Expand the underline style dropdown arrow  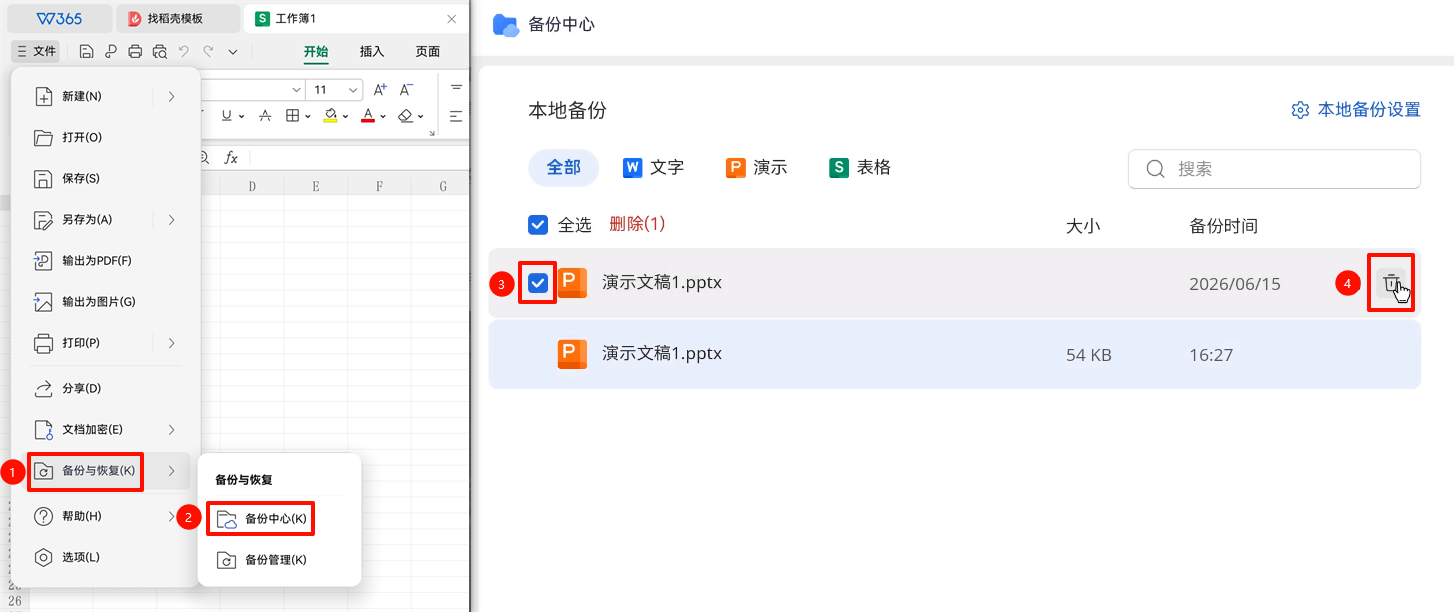242,117
